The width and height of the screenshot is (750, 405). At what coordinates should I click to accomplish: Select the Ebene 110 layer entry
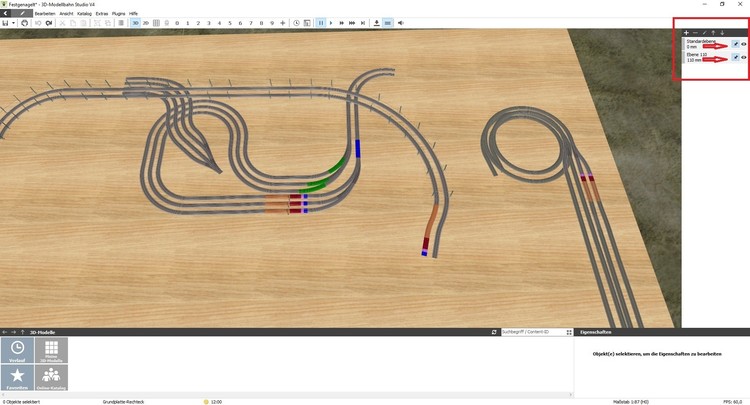tap(700, 58)
